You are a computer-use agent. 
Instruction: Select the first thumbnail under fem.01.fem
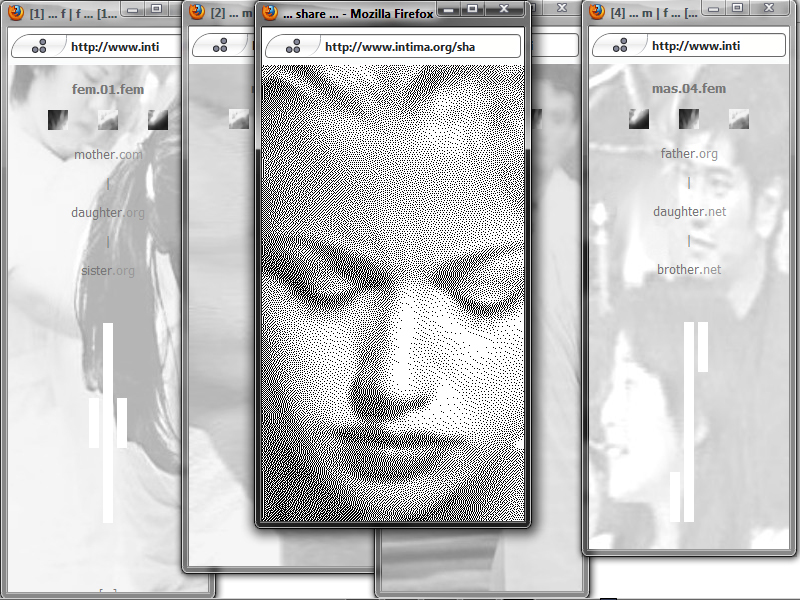click(x=58, y=120)
